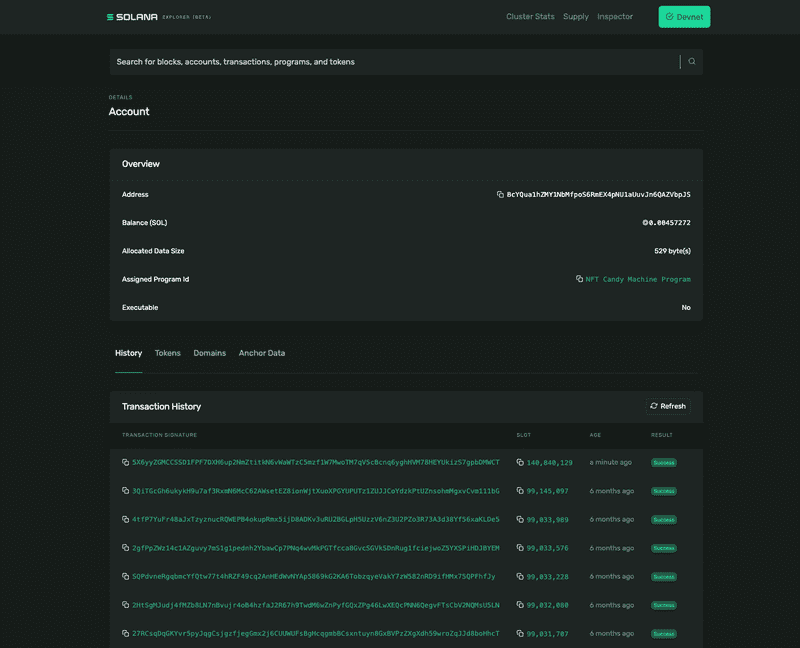Copy slot number 99,033,228
This screenshot has width=800, height=648.
pos(520,577)
